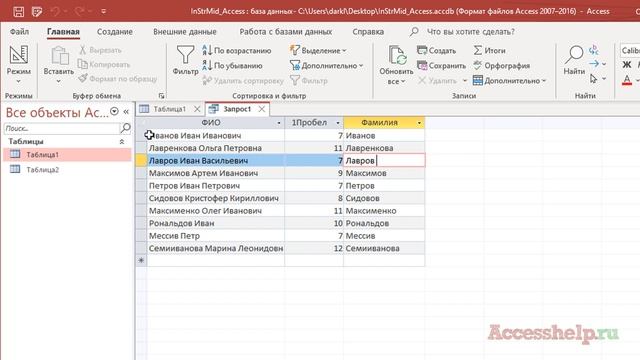
Task: Save the database with the floppy icon
Action: coord(18,11)
